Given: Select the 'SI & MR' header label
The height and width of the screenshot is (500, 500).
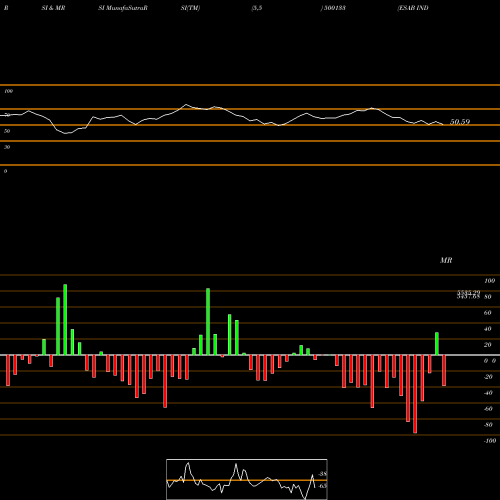Looking at the screenshot, I should pyautogui.click(x=53, y=8).
